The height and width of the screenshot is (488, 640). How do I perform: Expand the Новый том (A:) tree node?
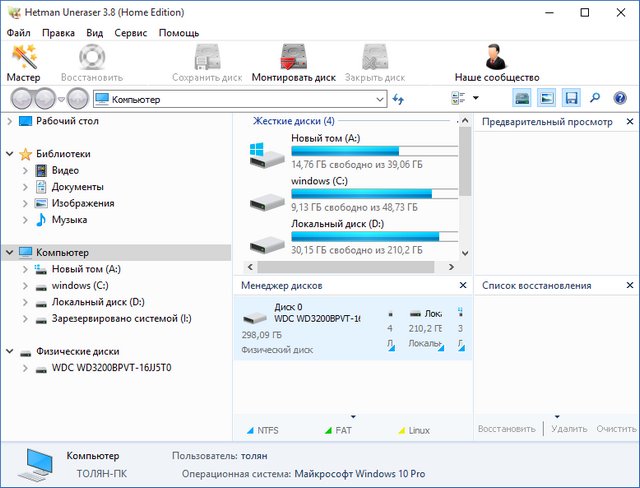[x=24, y=269]
